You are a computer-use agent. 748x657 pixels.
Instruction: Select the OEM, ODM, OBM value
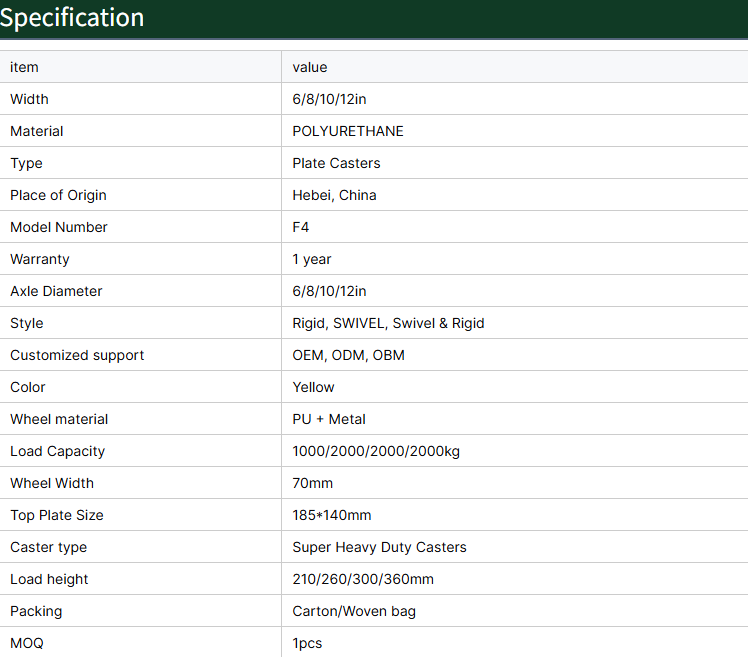tap(348, 355)
